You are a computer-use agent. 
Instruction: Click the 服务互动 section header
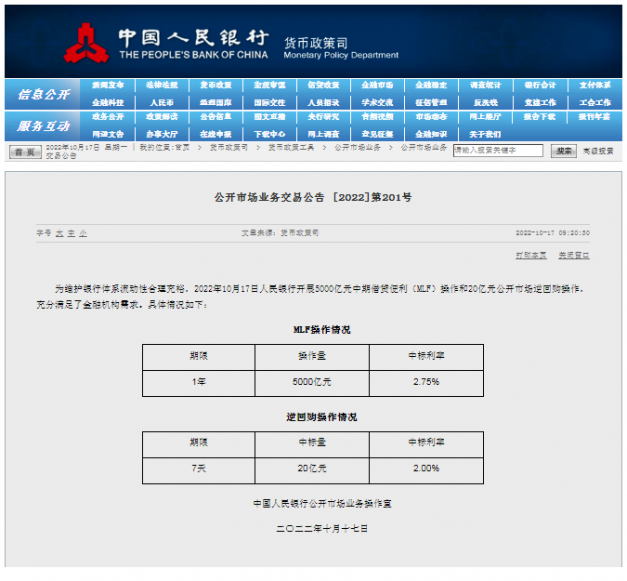point(43,126)
